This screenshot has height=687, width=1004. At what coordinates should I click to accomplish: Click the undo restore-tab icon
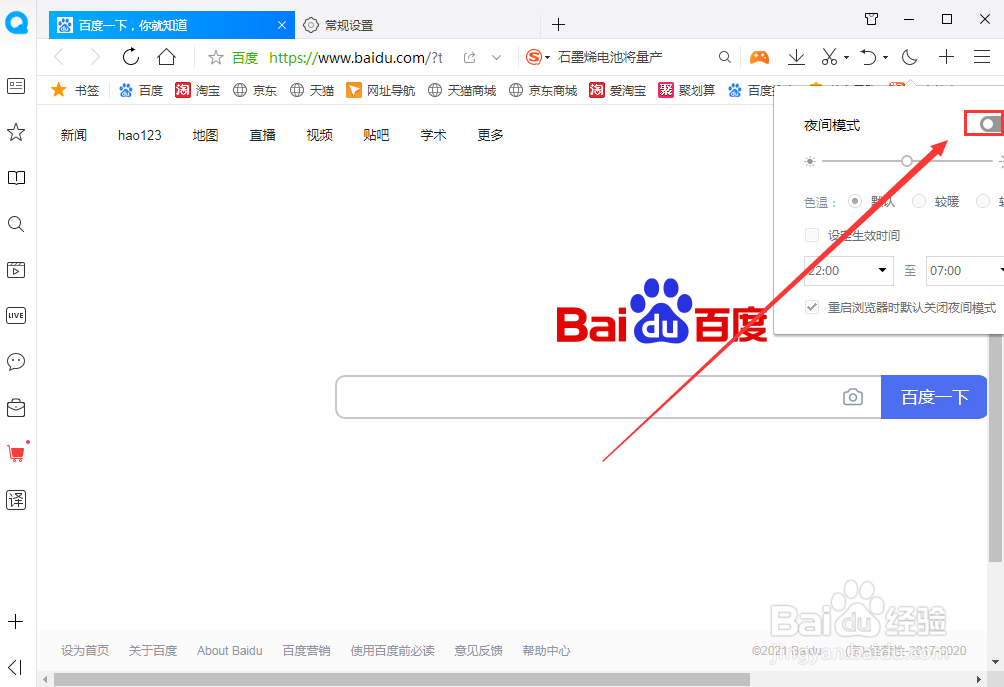point(868,57)
